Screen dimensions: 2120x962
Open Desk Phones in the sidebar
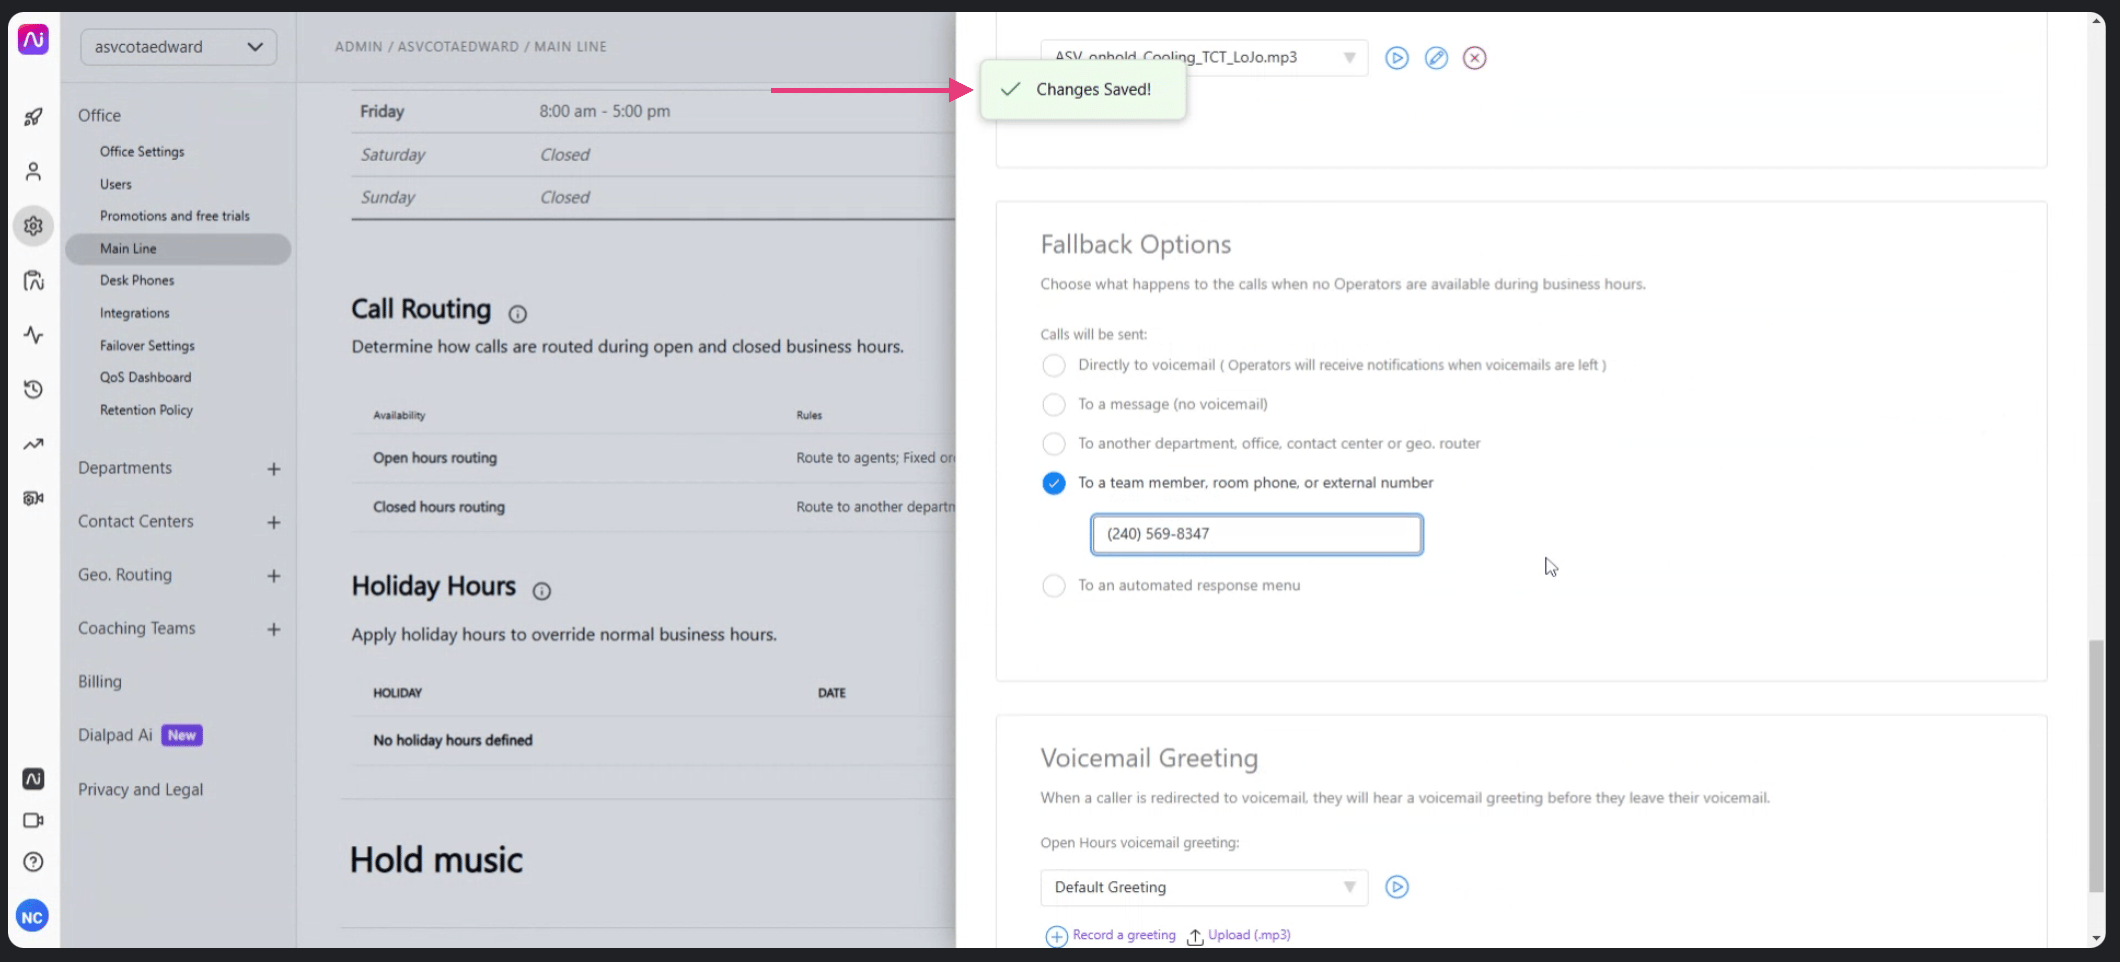pos(137,280)
